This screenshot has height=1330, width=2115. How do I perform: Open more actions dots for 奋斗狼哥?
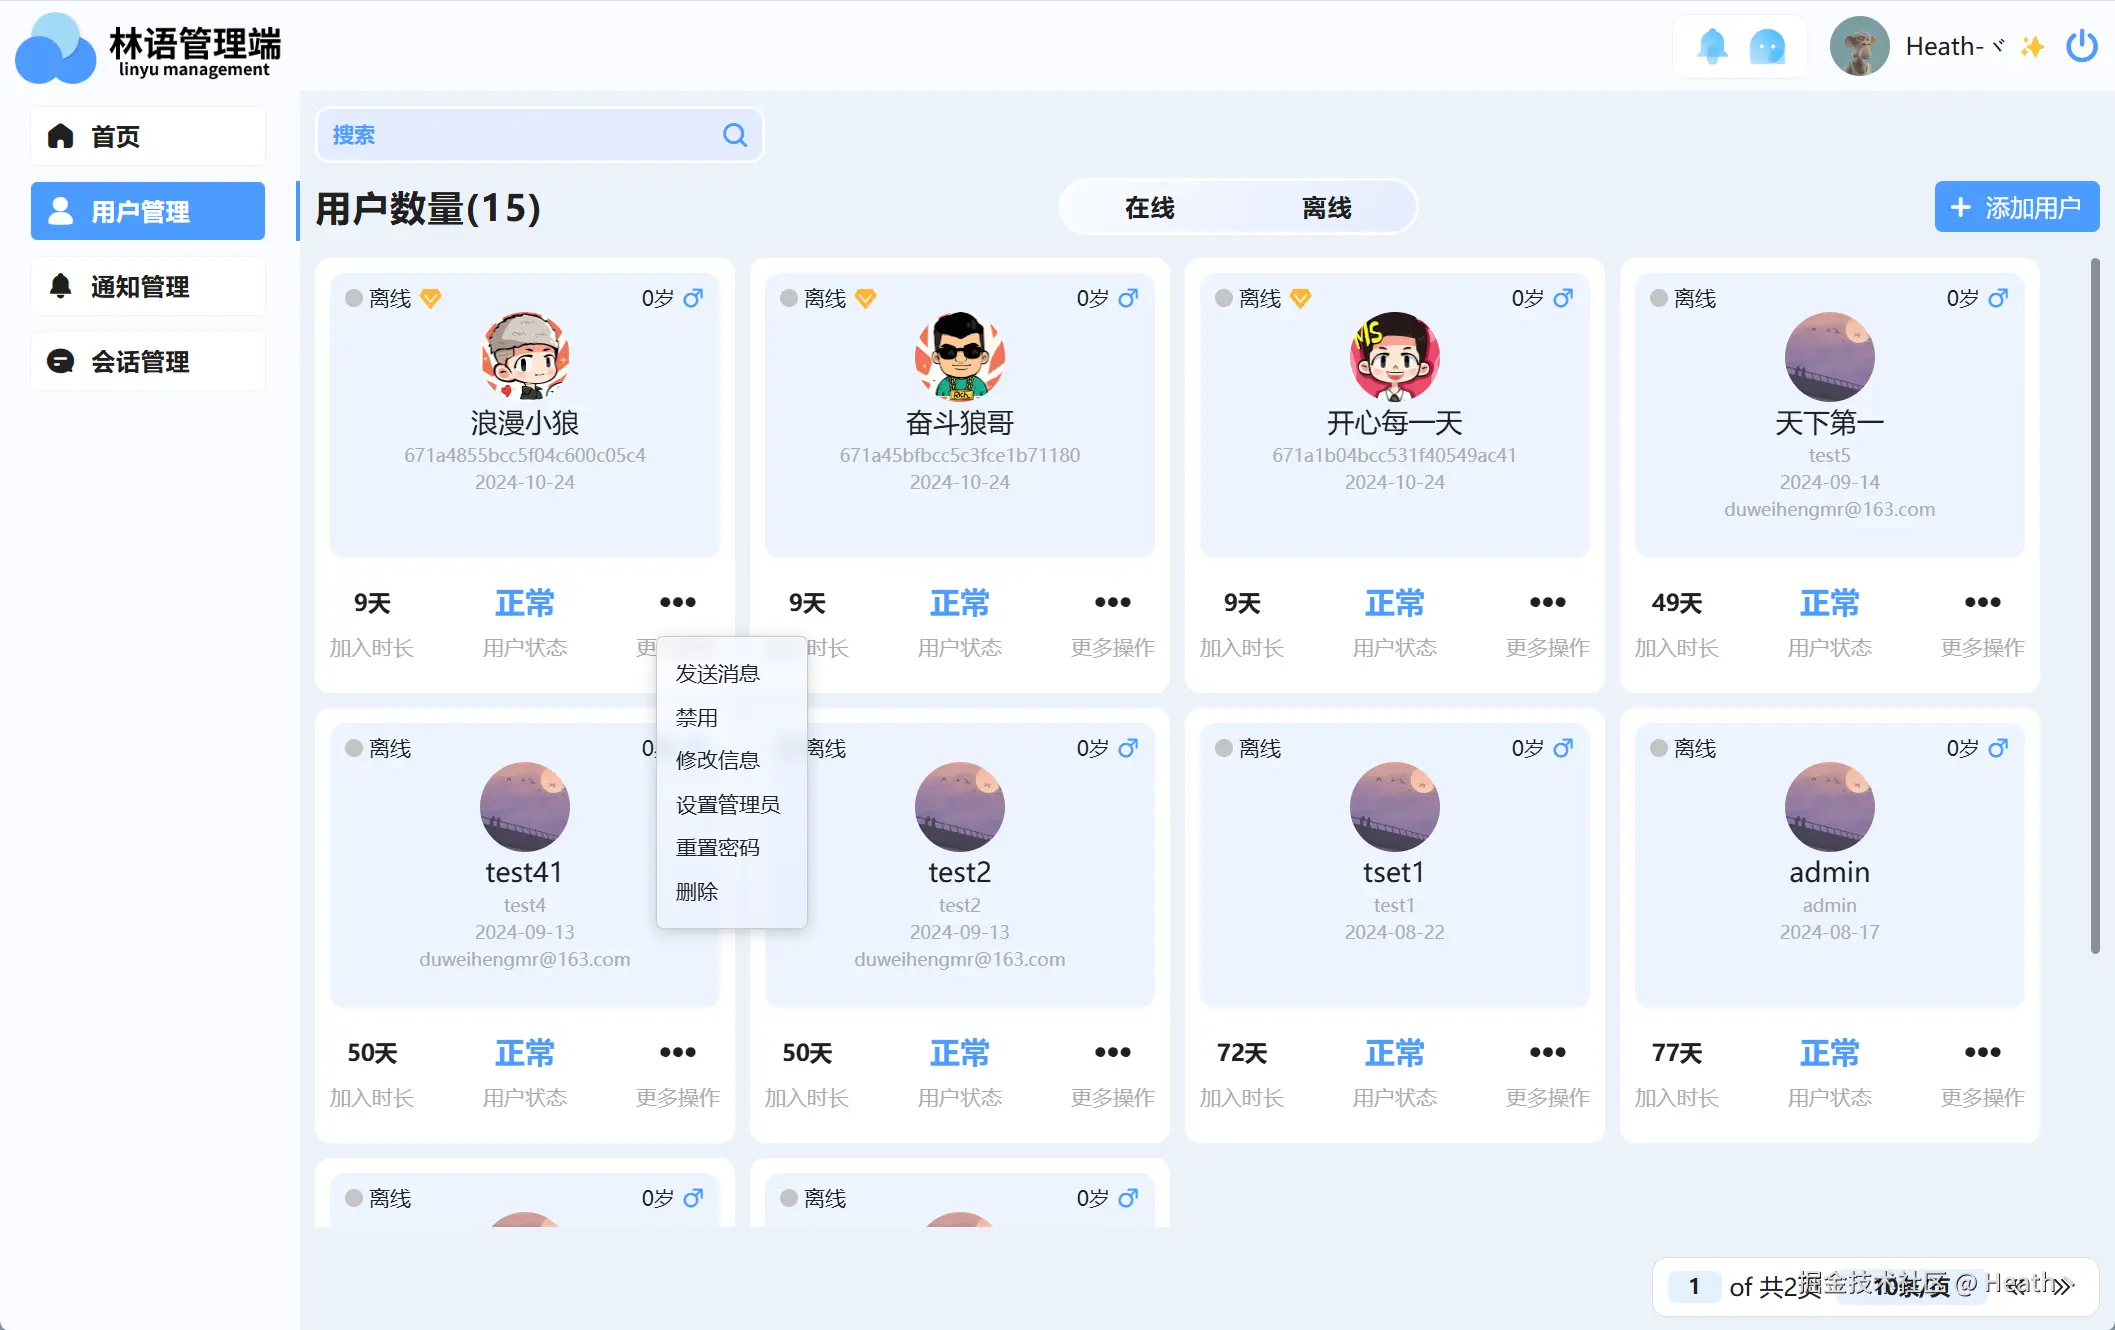(1112, 602)
